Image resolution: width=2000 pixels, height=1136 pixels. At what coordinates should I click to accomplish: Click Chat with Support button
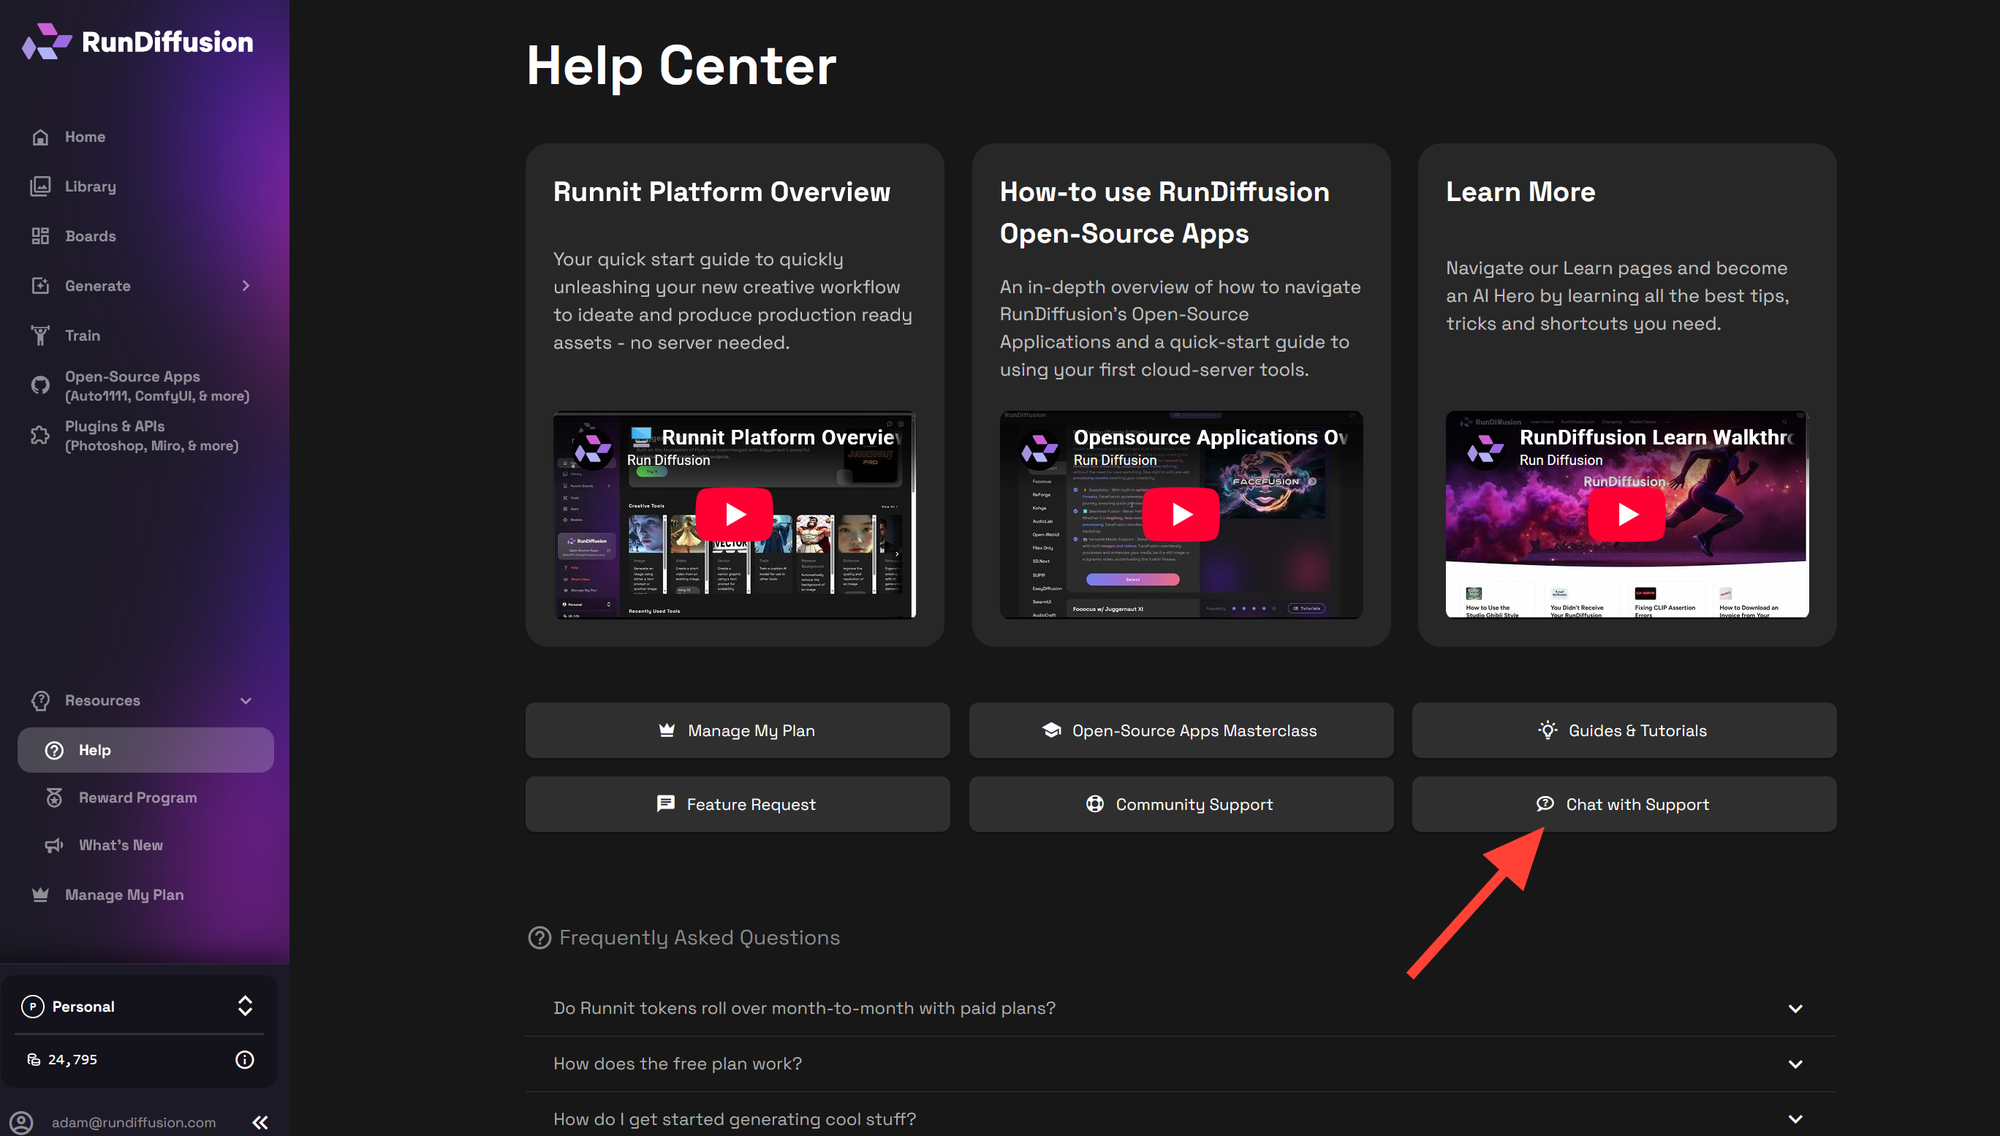tap(1624, 805)
